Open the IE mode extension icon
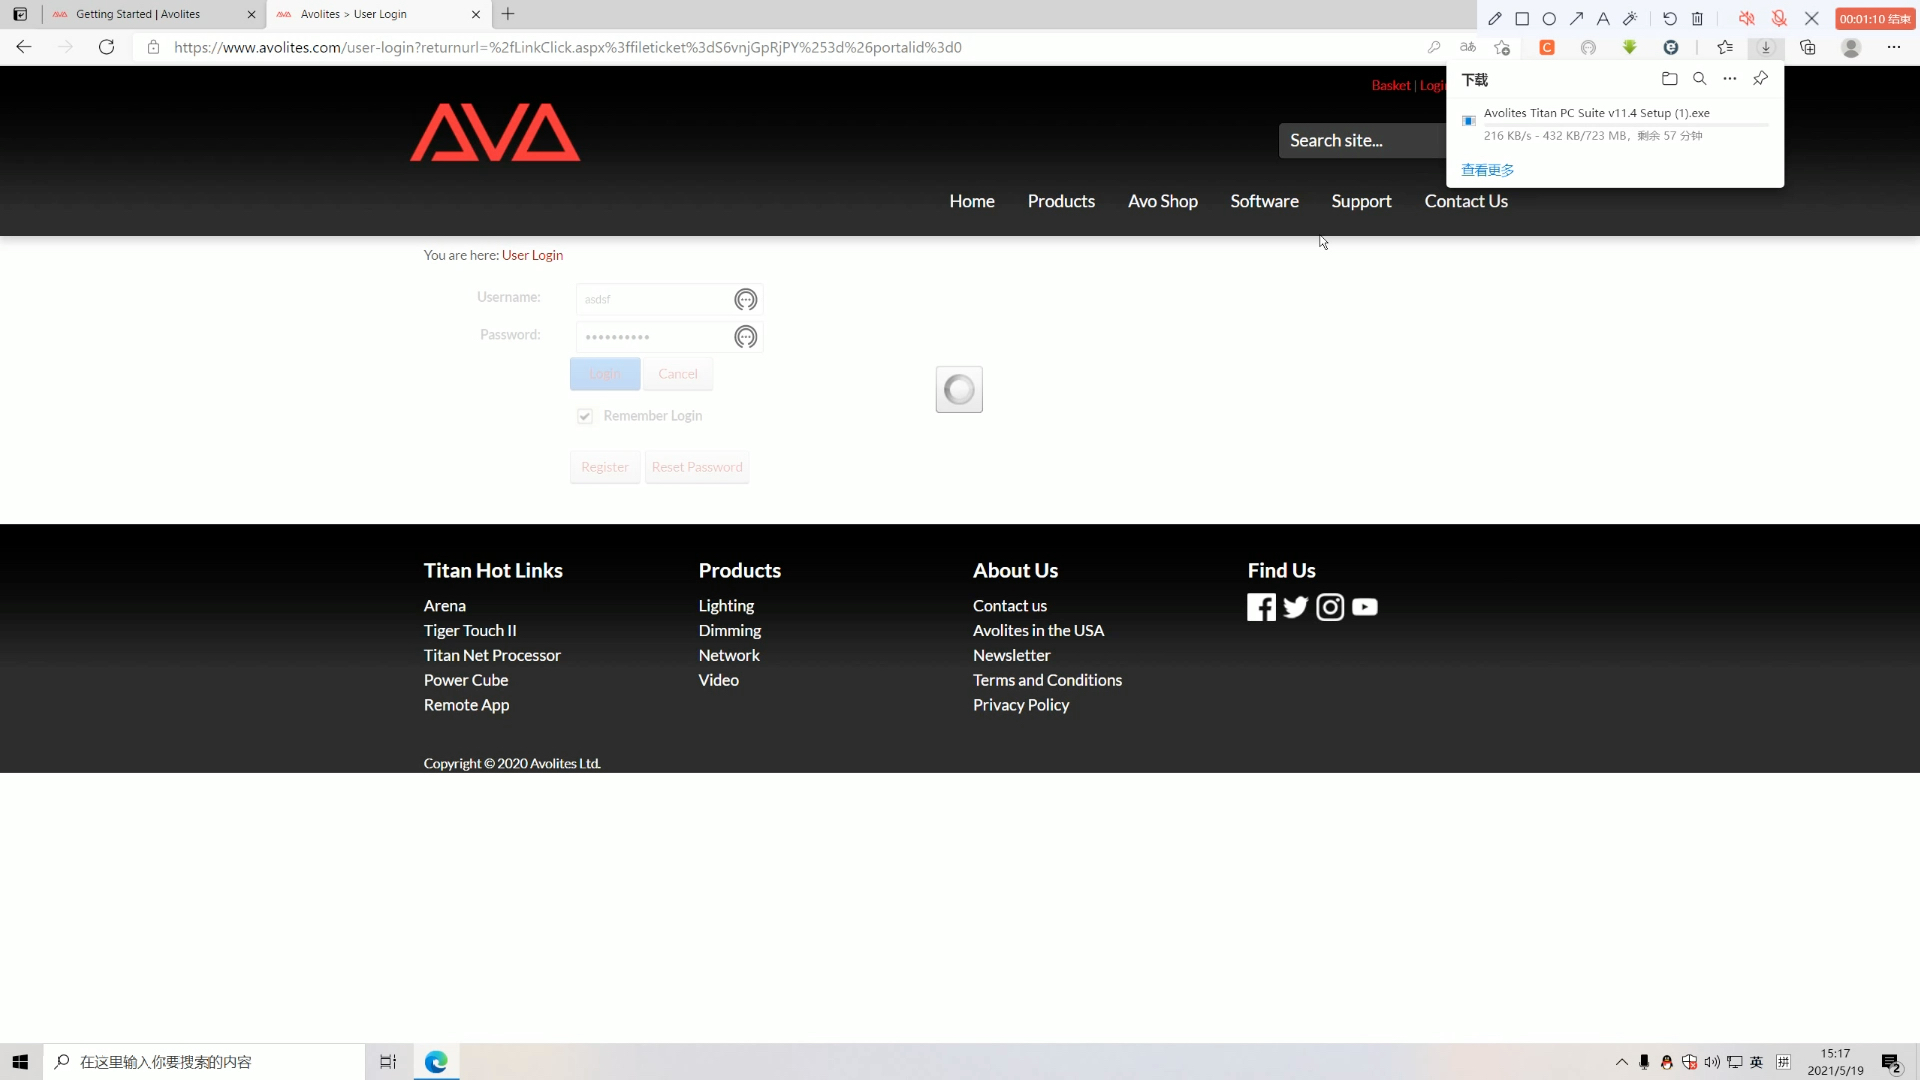Screen dimensions: 1920x1080 click(x=1671, y=47)
